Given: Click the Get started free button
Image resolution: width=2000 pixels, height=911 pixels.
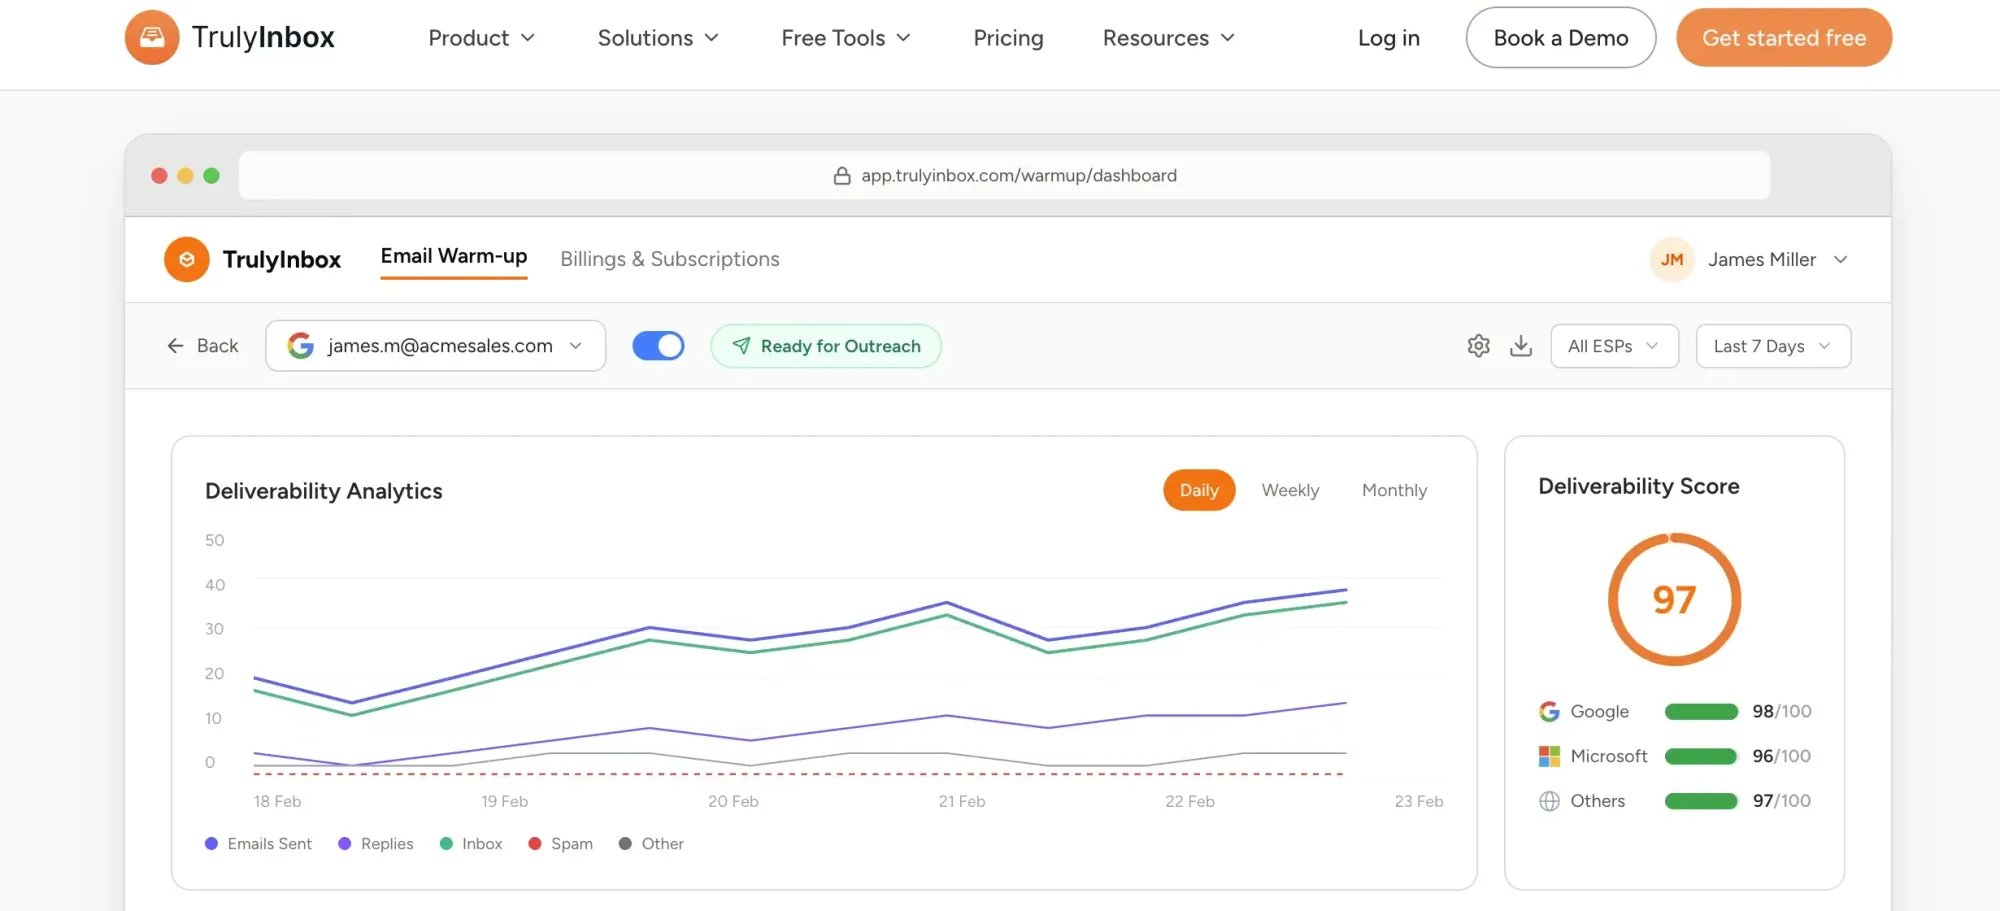Looking at the screenshot, I should [1784, 37].
